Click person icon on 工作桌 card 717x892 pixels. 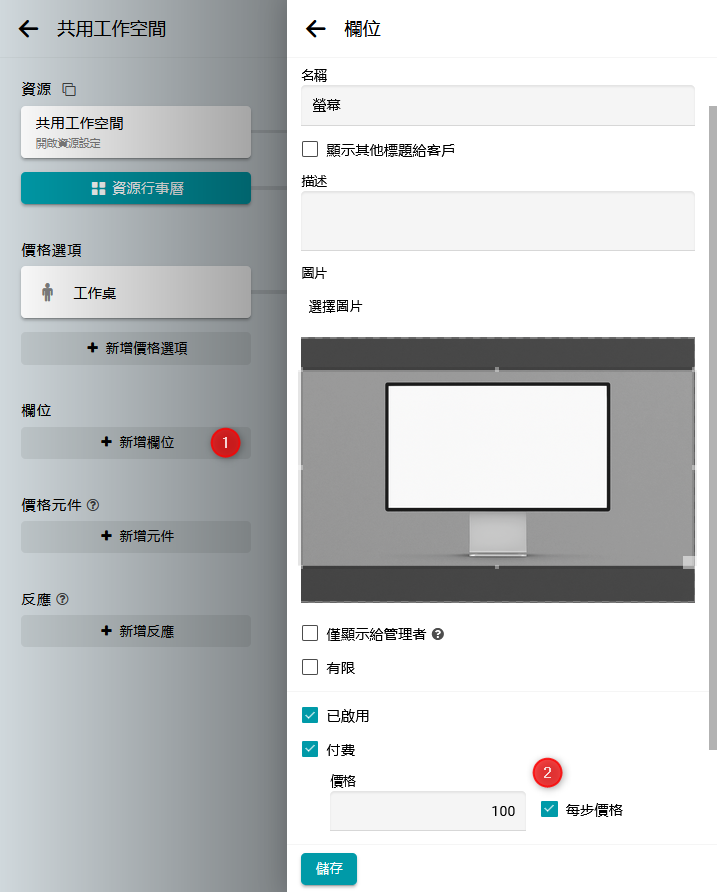(x=47, y=293)
